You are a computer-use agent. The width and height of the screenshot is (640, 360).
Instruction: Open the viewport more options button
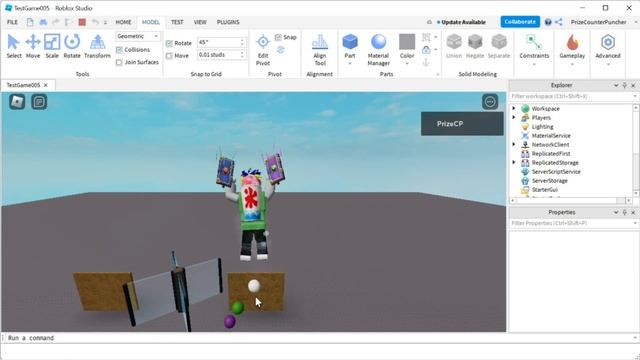tap(490, 102)
